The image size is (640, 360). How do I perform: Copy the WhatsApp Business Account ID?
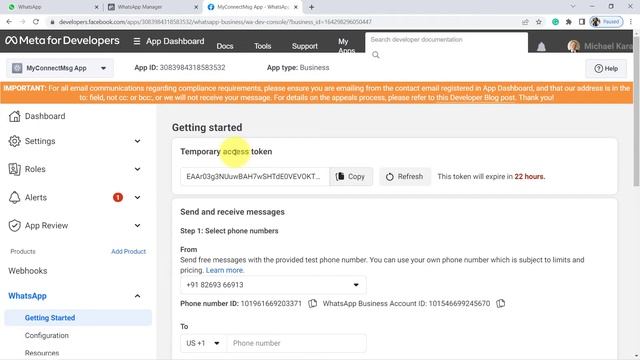pyautogui.click(x=501, y=303)
